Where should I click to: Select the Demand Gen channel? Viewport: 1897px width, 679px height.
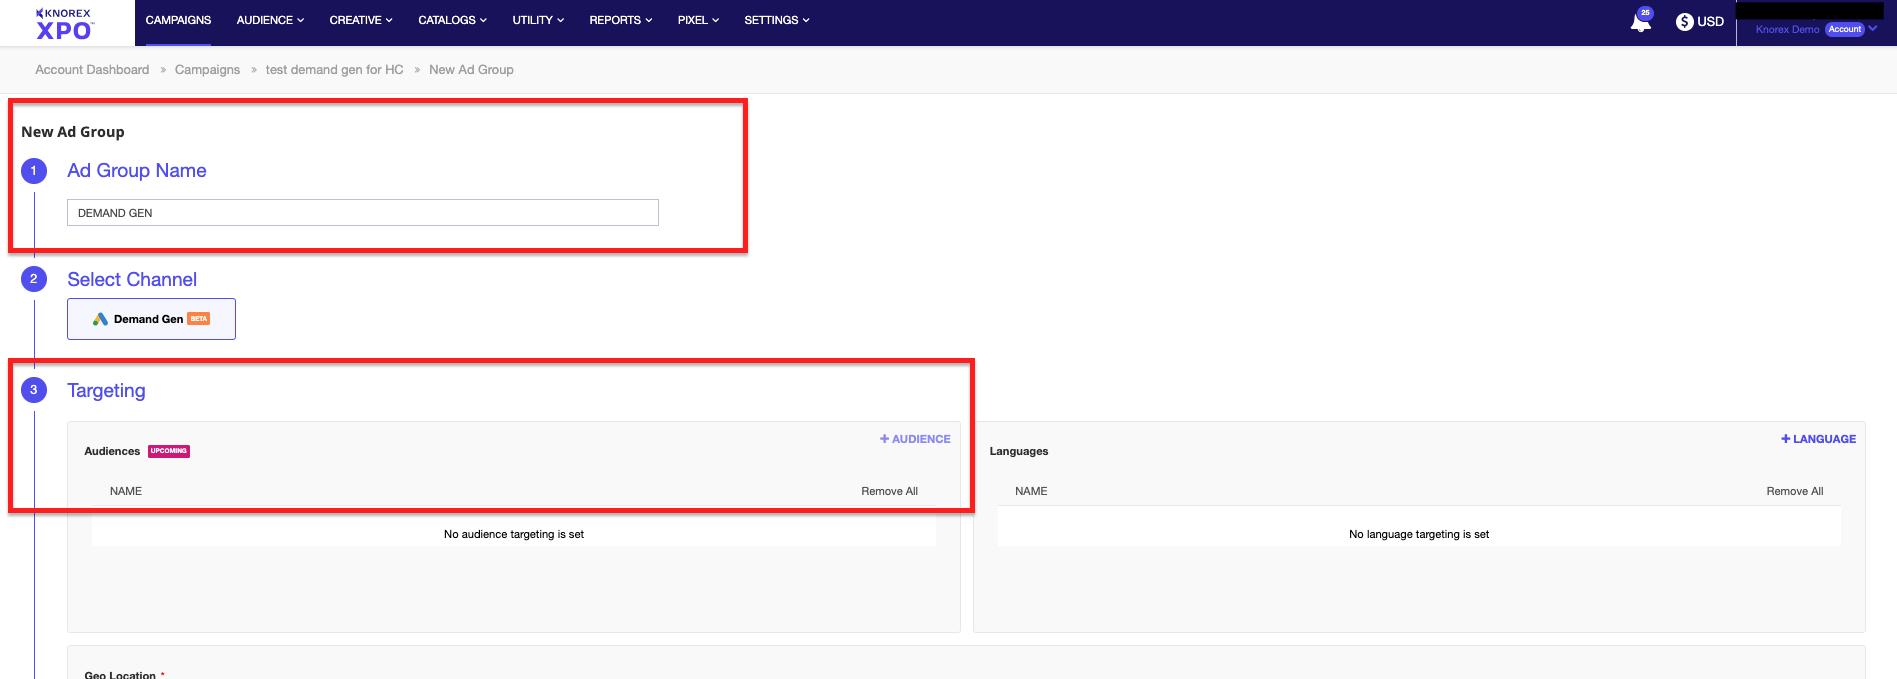click(151, 319)
